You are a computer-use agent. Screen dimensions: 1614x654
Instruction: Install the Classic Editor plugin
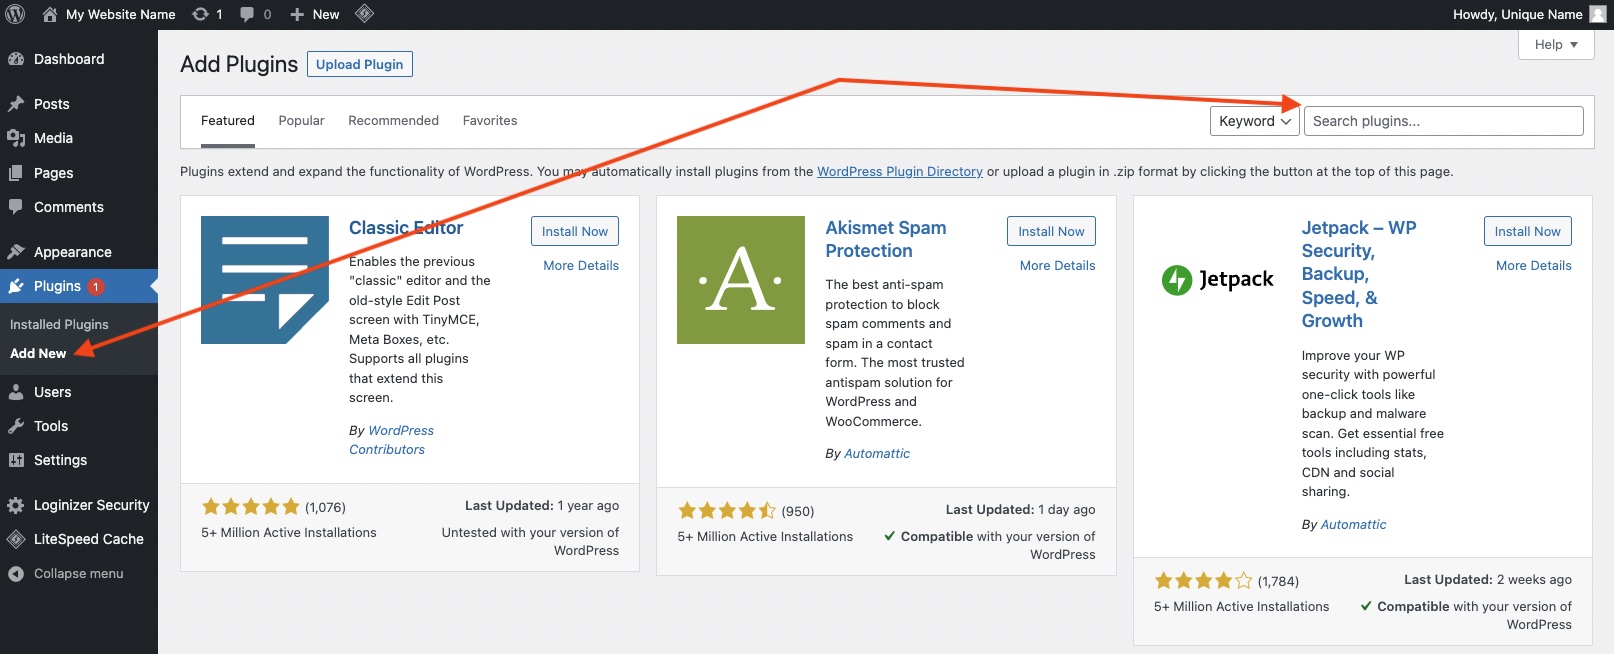(x=575, y=231)
